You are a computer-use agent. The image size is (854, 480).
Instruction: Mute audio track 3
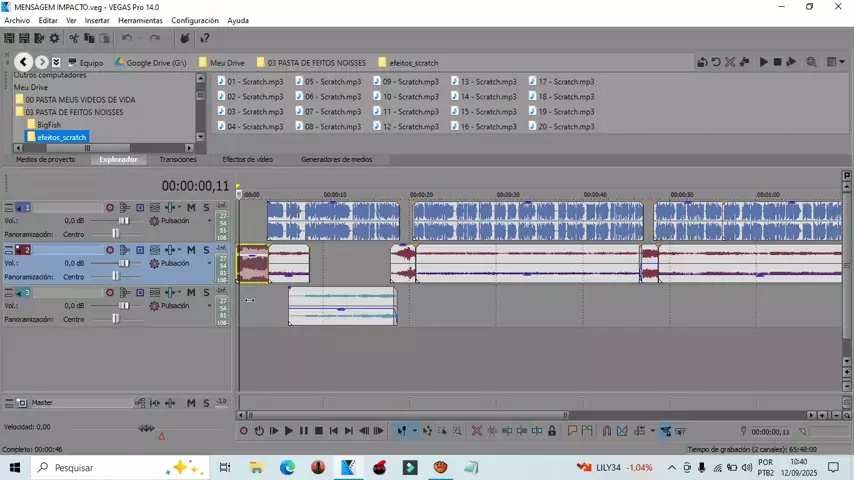point(191,292)
